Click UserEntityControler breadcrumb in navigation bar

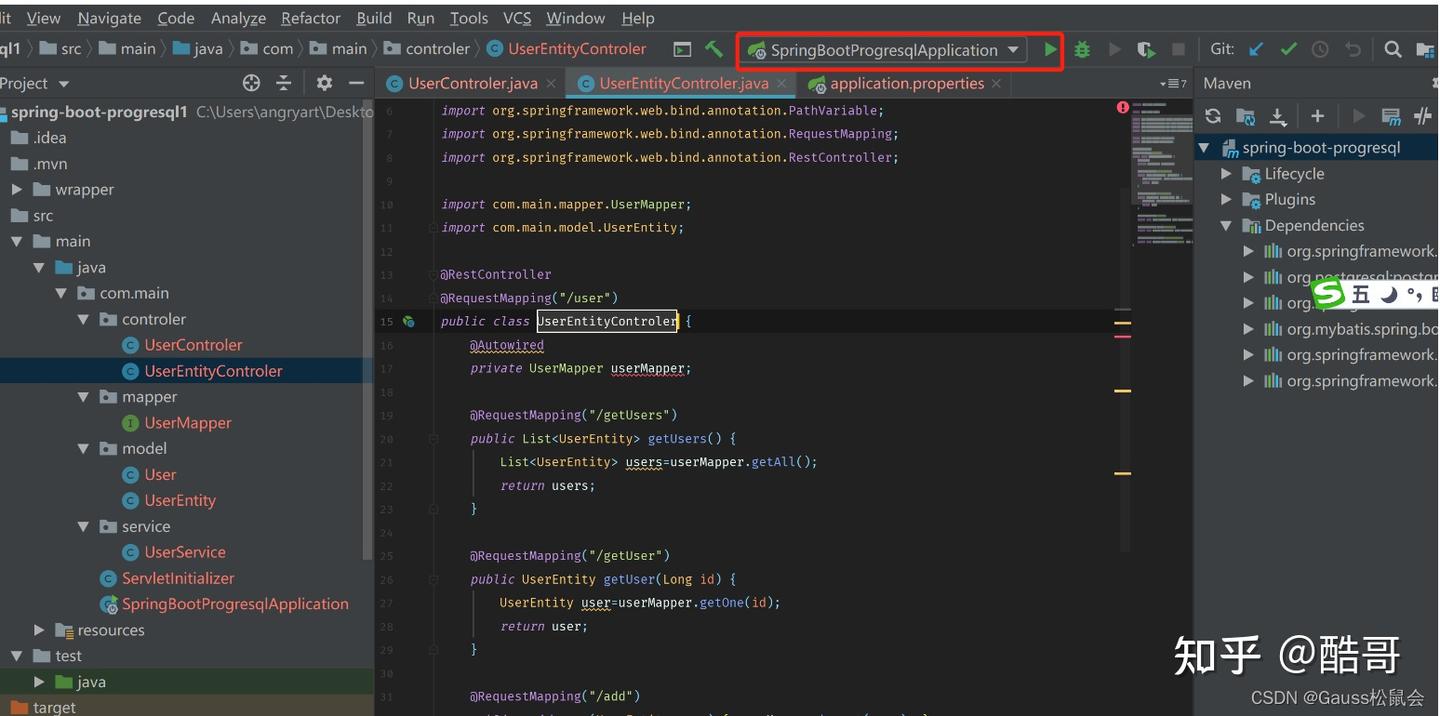click(567, 49)
